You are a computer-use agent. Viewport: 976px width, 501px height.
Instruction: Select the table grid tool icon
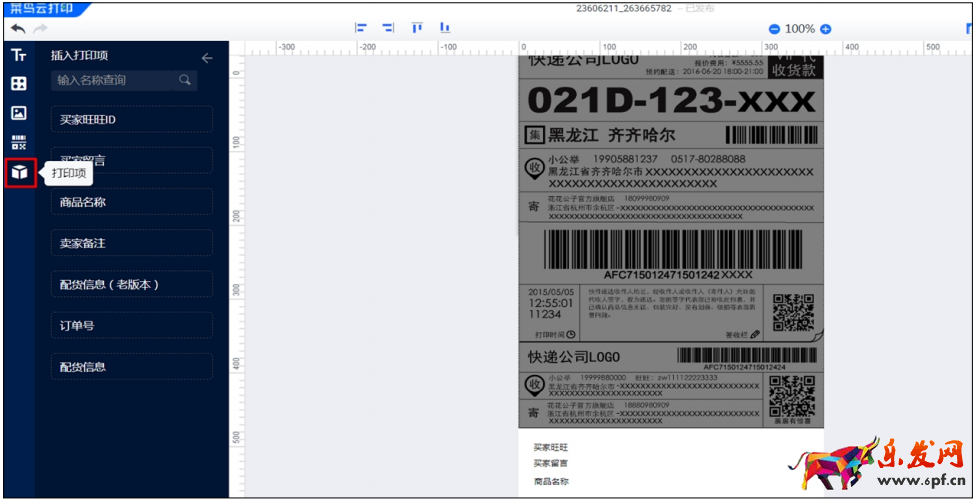[19, 84]
